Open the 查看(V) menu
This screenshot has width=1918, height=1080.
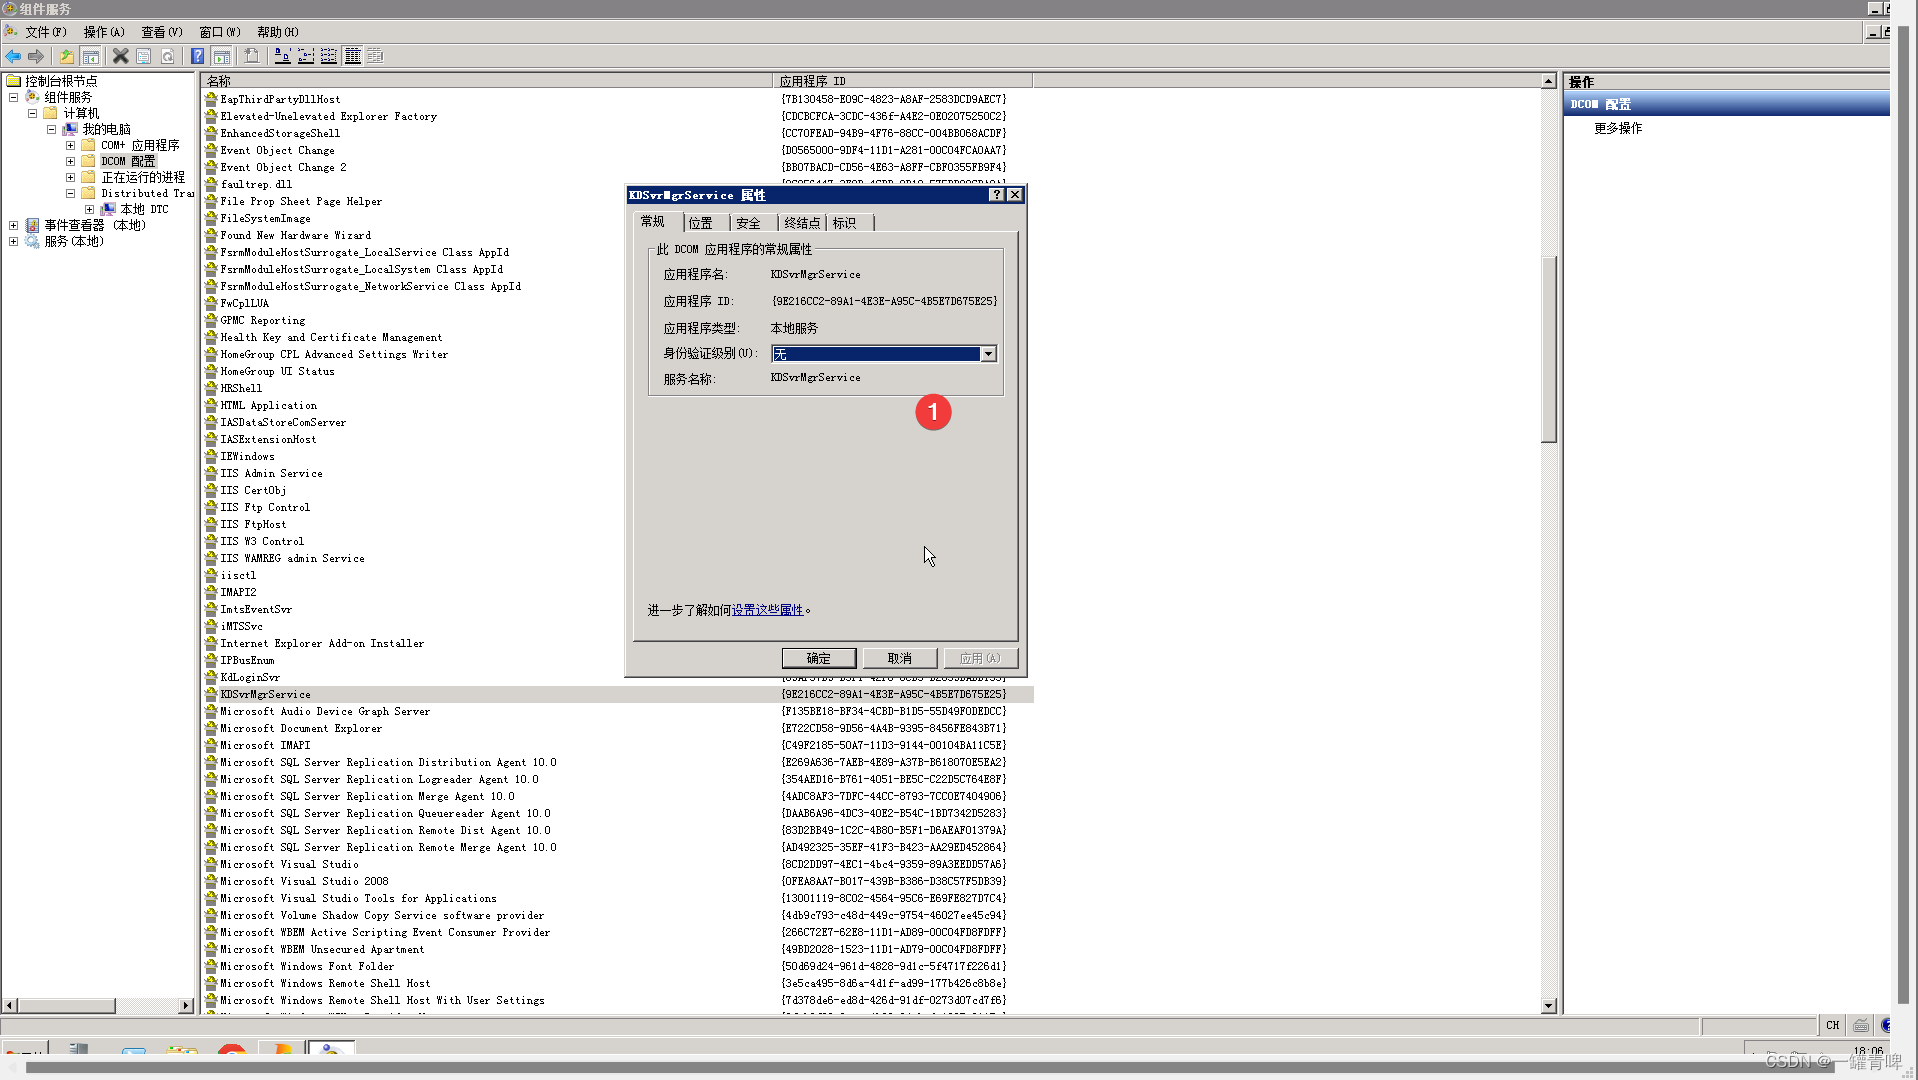click(x=160, y=31)
